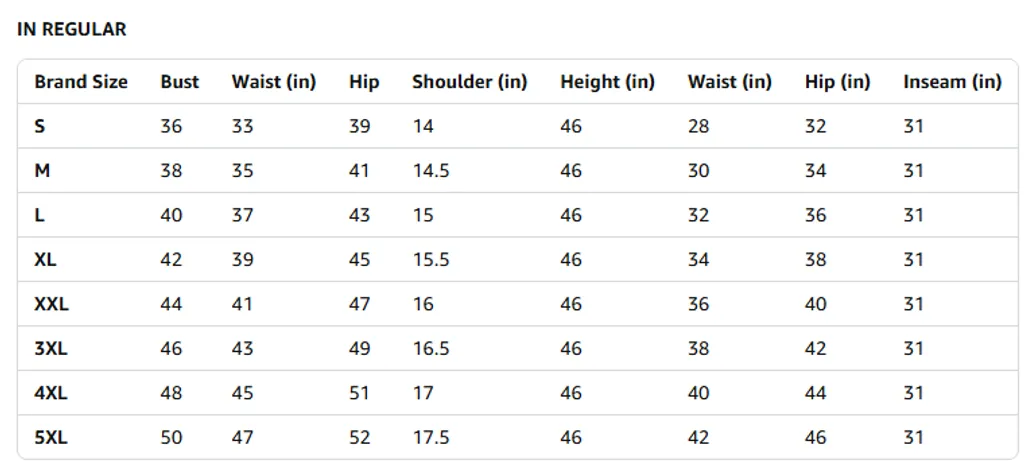The image size is (1024, 474).
Task: Click shoulder value 16.5 in 3XL row
Action: 430,348
